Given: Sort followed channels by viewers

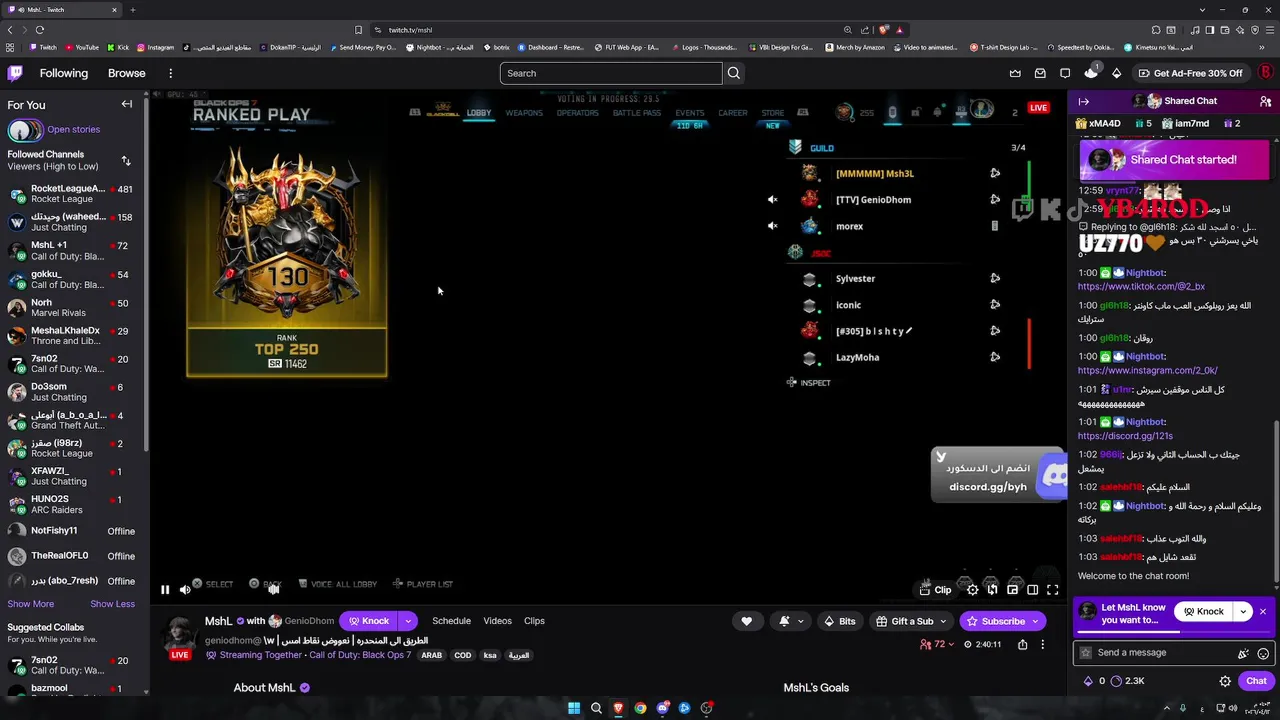Looking at the screenshot, I should click(126, 160).
